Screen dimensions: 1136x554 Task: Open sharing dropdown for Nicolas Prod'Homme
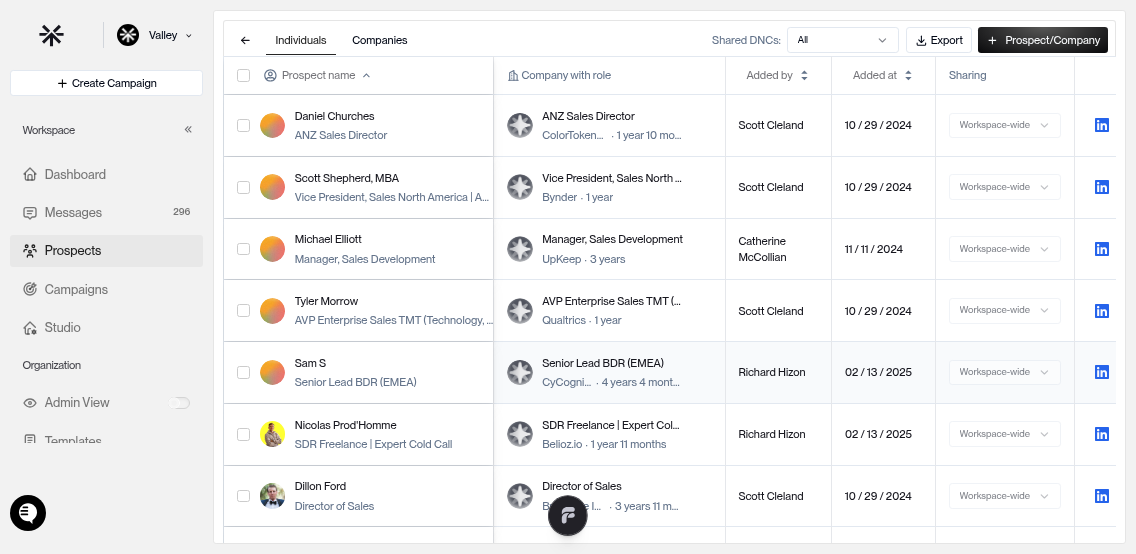coord(1004,434)
